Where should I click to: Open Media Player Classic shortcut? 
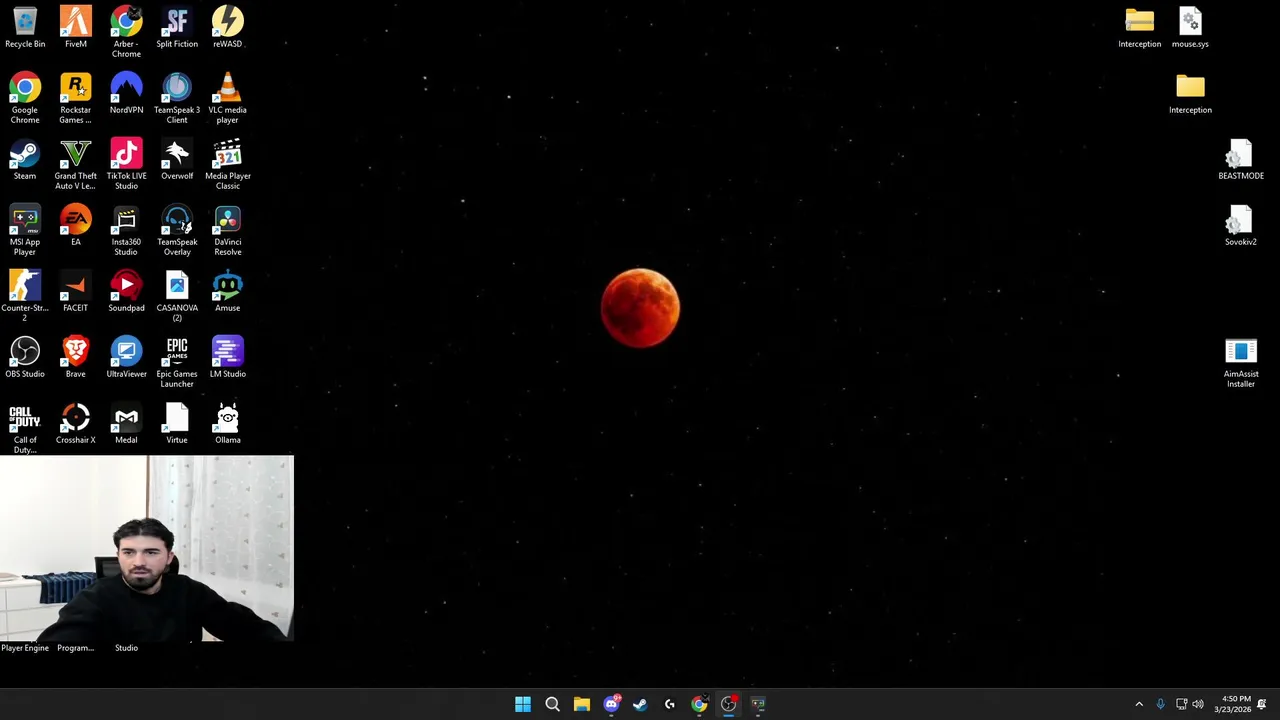coord(227,164)
